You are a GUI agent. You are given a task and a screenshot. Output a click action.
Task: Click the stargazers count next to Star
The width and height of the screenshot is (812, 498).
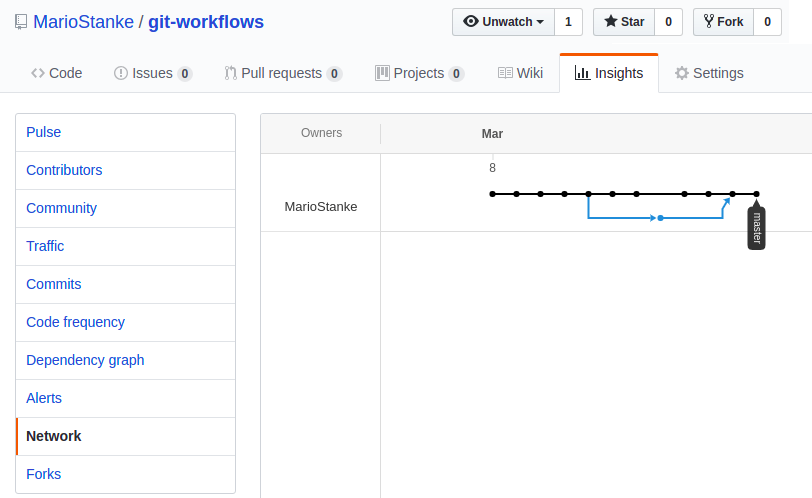669,22
